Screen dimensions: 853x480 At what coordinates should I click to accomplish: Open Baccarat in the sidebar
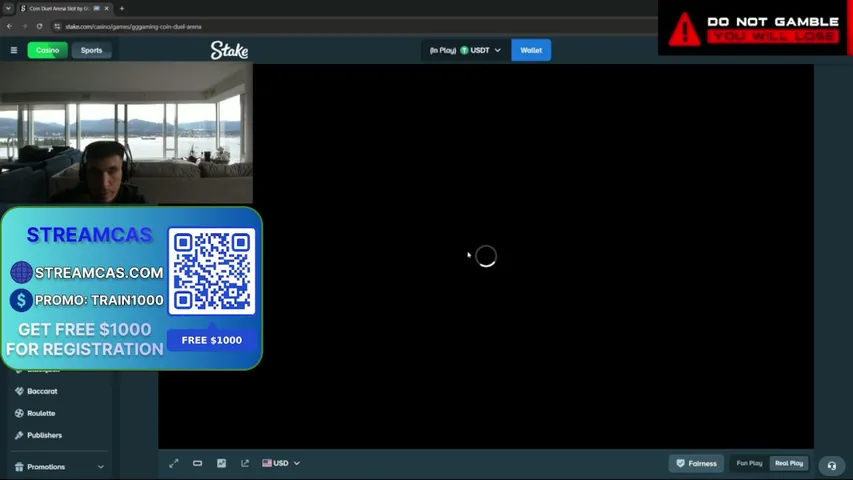[42, 391]
